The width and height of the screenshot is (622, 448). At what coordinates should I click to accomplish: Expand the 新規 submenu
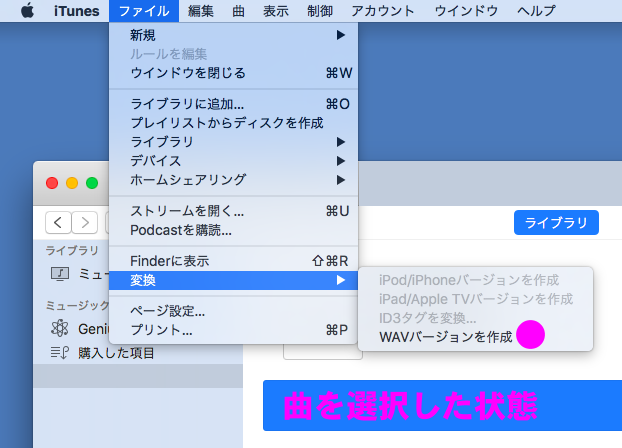234,35
